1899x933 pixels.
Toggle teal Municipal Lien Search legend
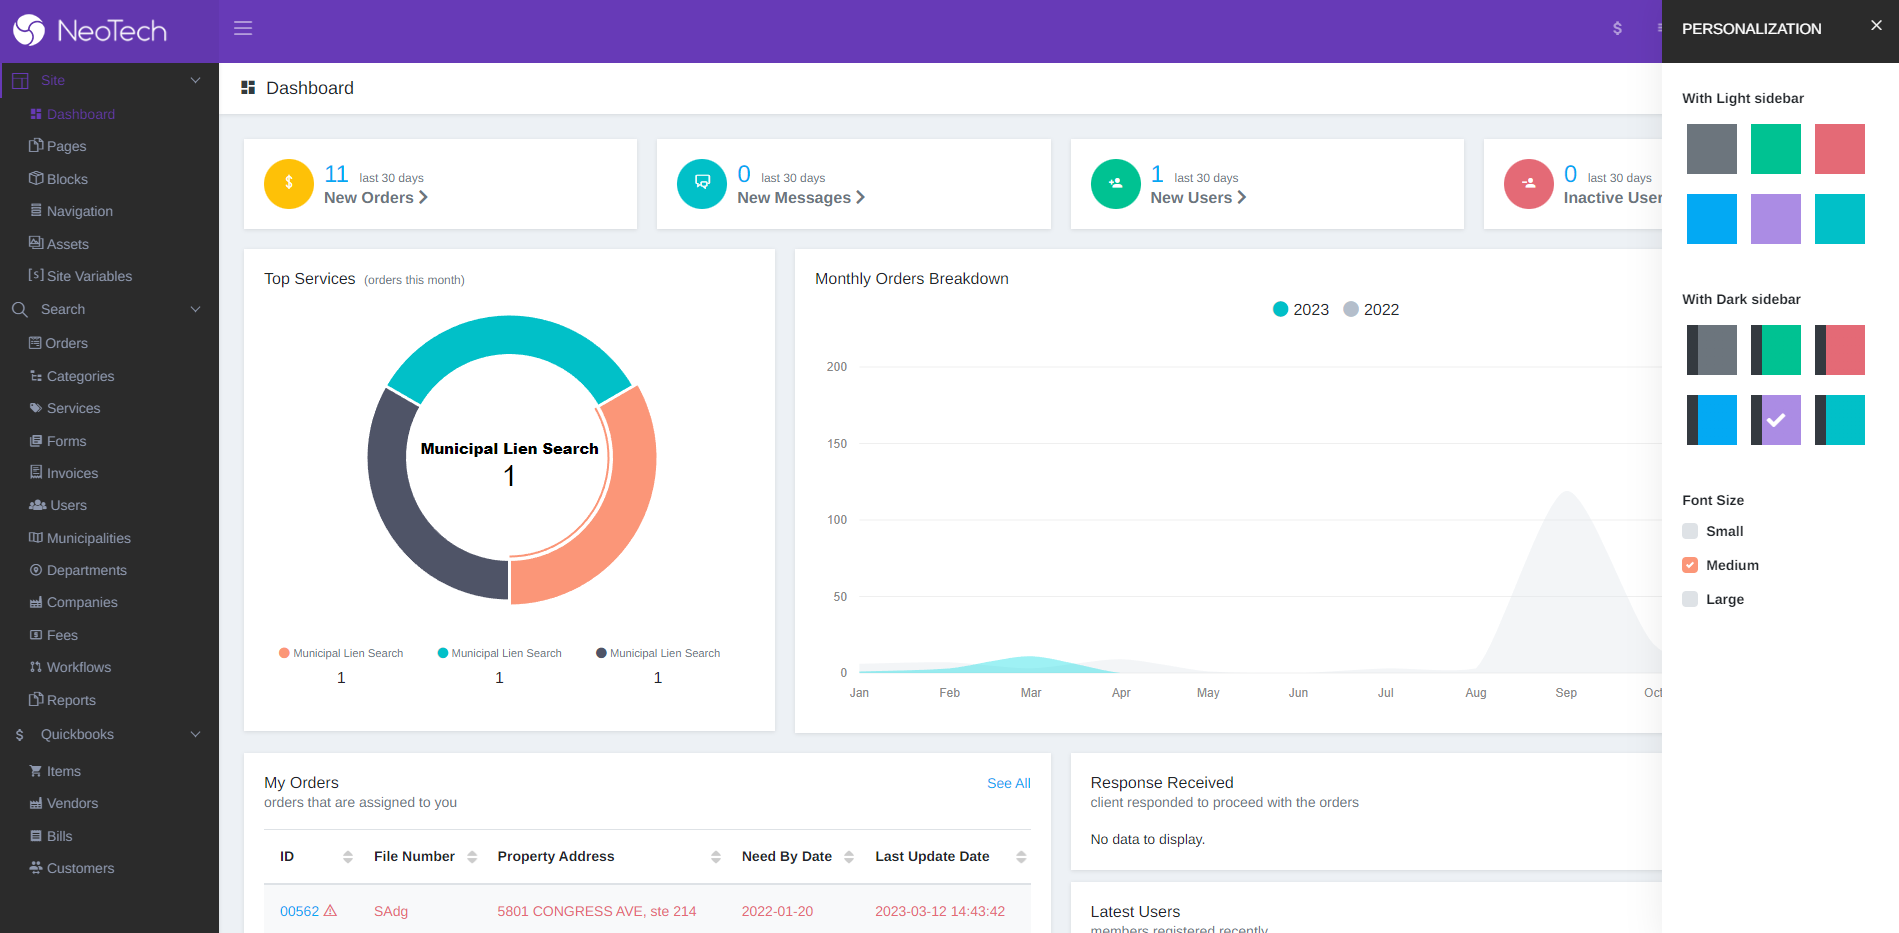[499, 653]
